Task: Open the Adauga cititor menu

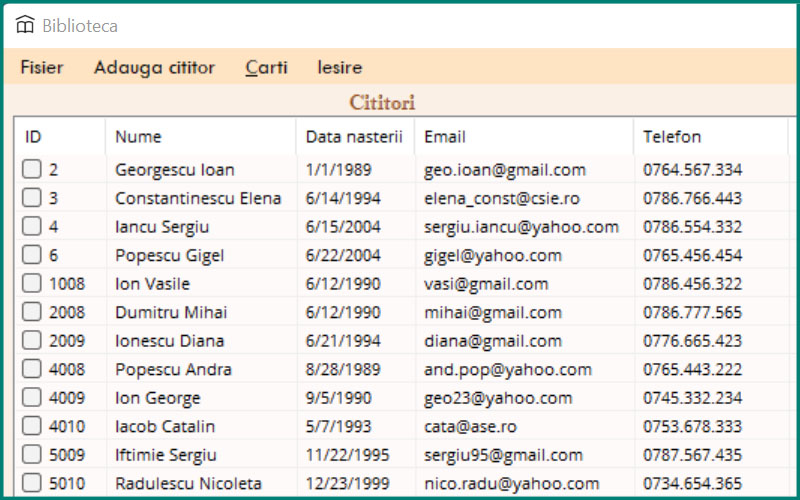Action: click(154, 68)
